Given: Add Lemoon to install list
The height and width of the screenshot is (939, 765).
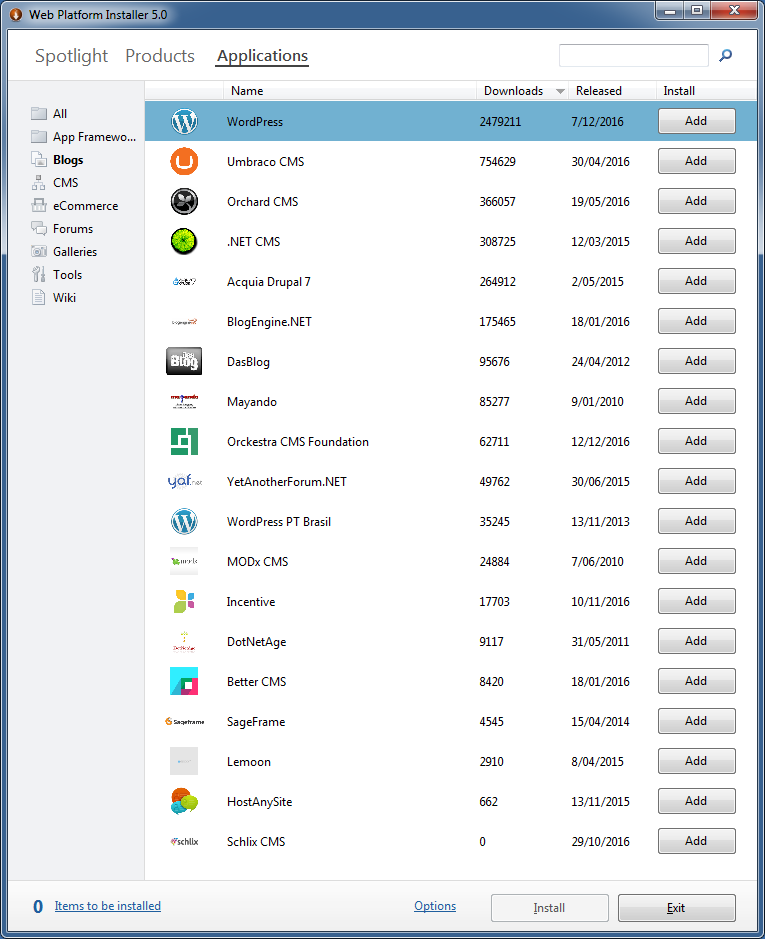Looking at the screenshot, I should [697, 761].
